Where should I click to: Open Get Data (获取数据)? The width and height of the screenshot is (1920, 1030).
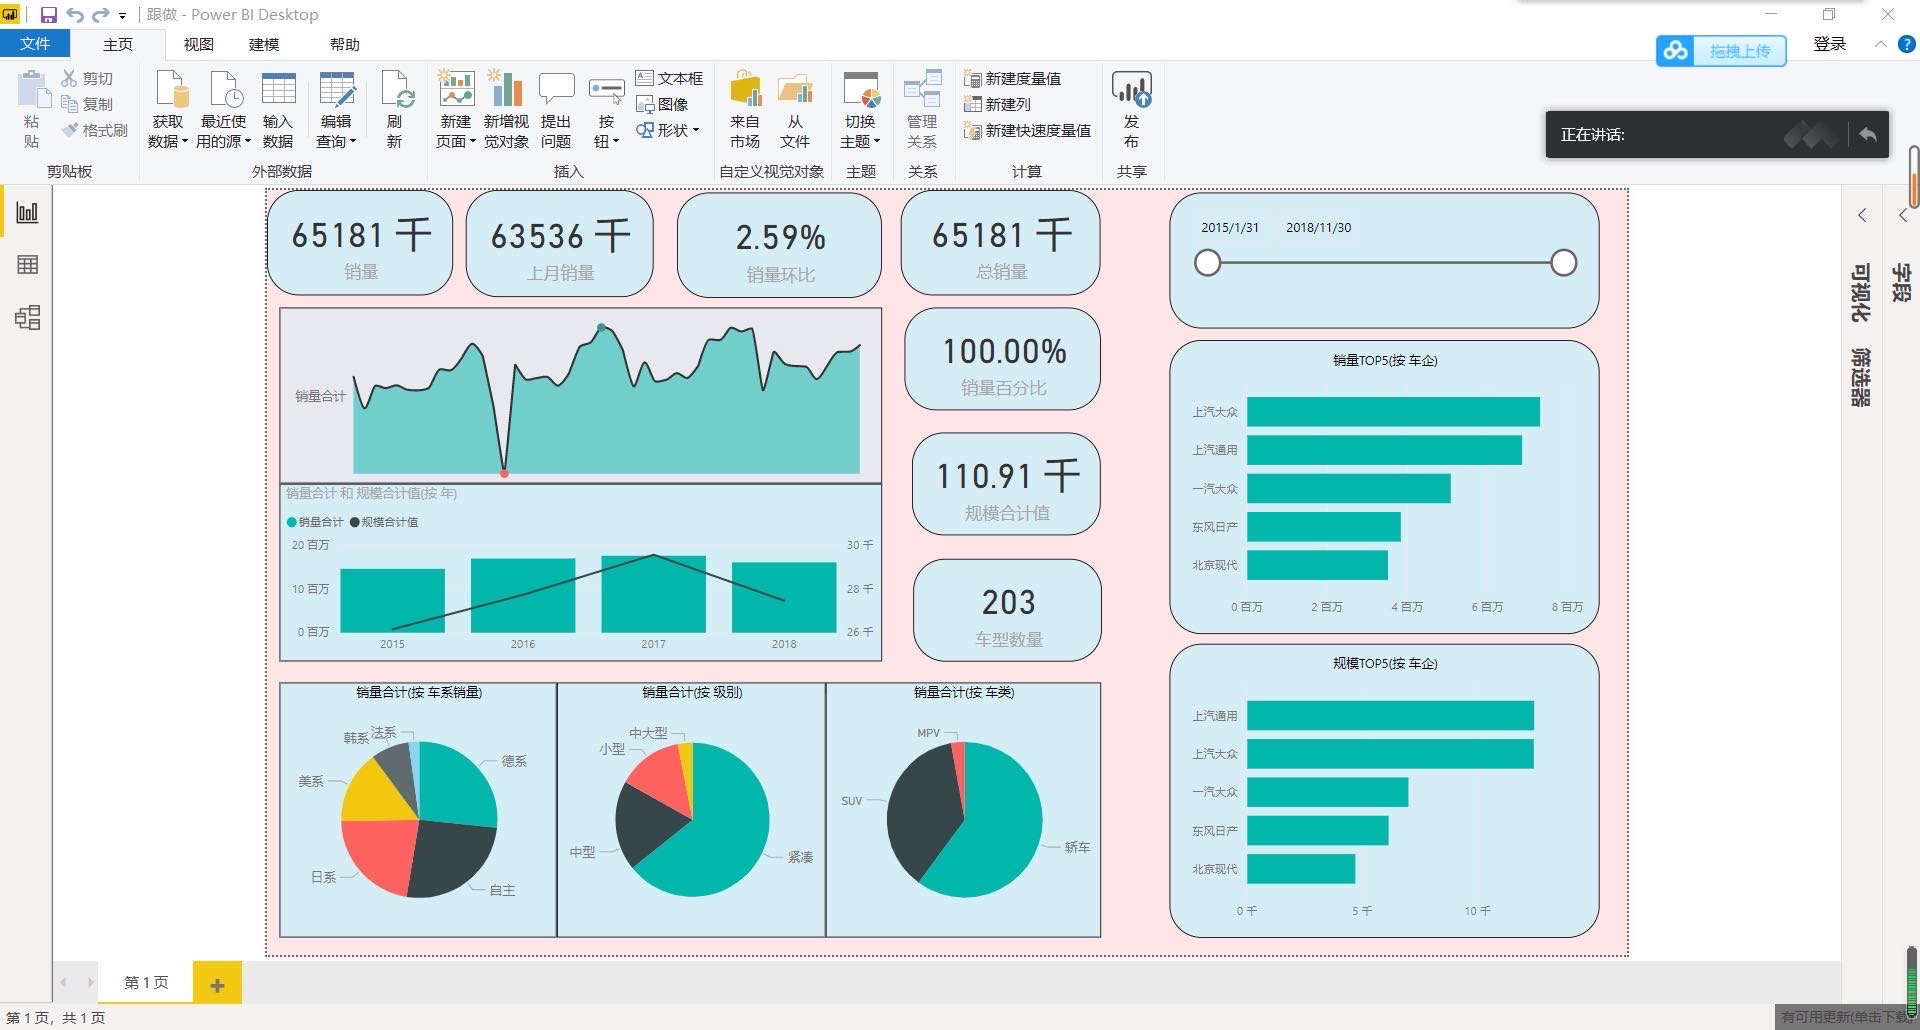click(168, 110)
